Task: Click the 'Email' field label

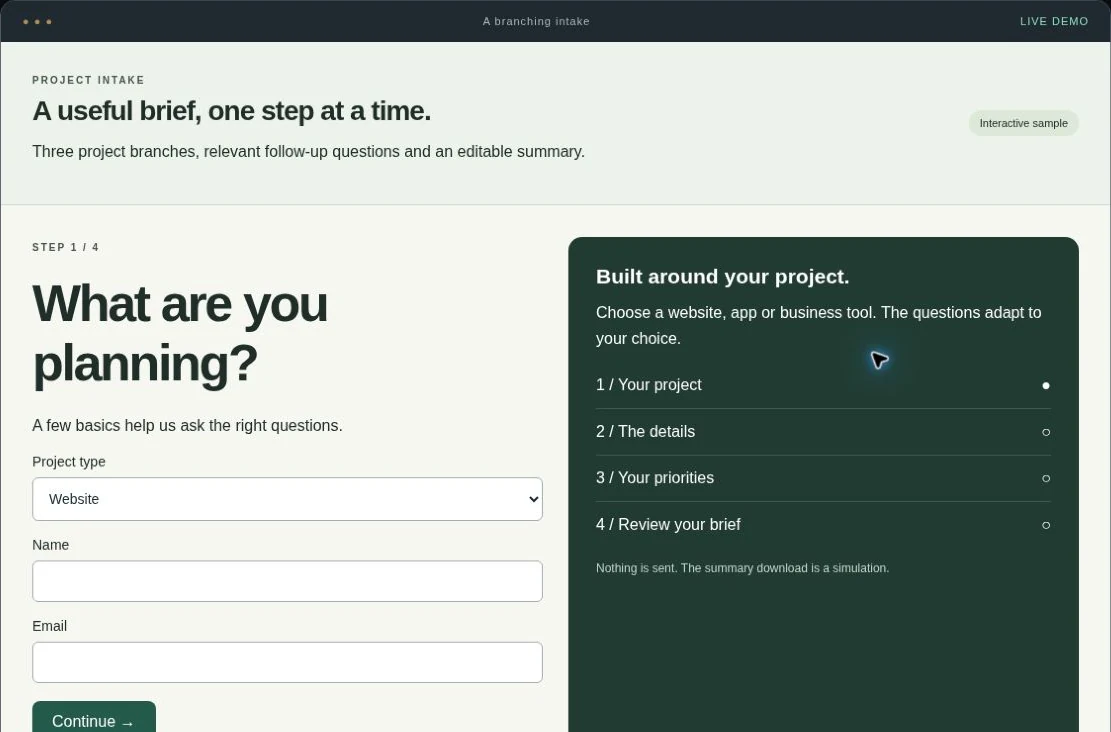Action: point(50,626)
